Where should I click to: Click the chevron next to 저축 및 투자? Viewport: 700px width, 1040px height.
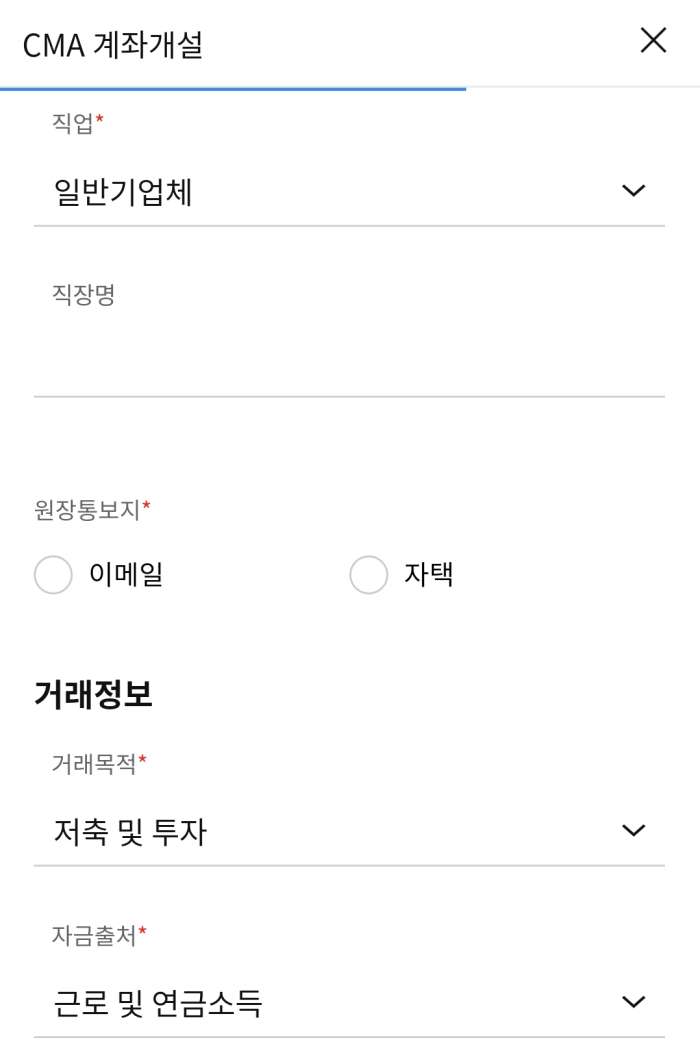tap(632, 830)
